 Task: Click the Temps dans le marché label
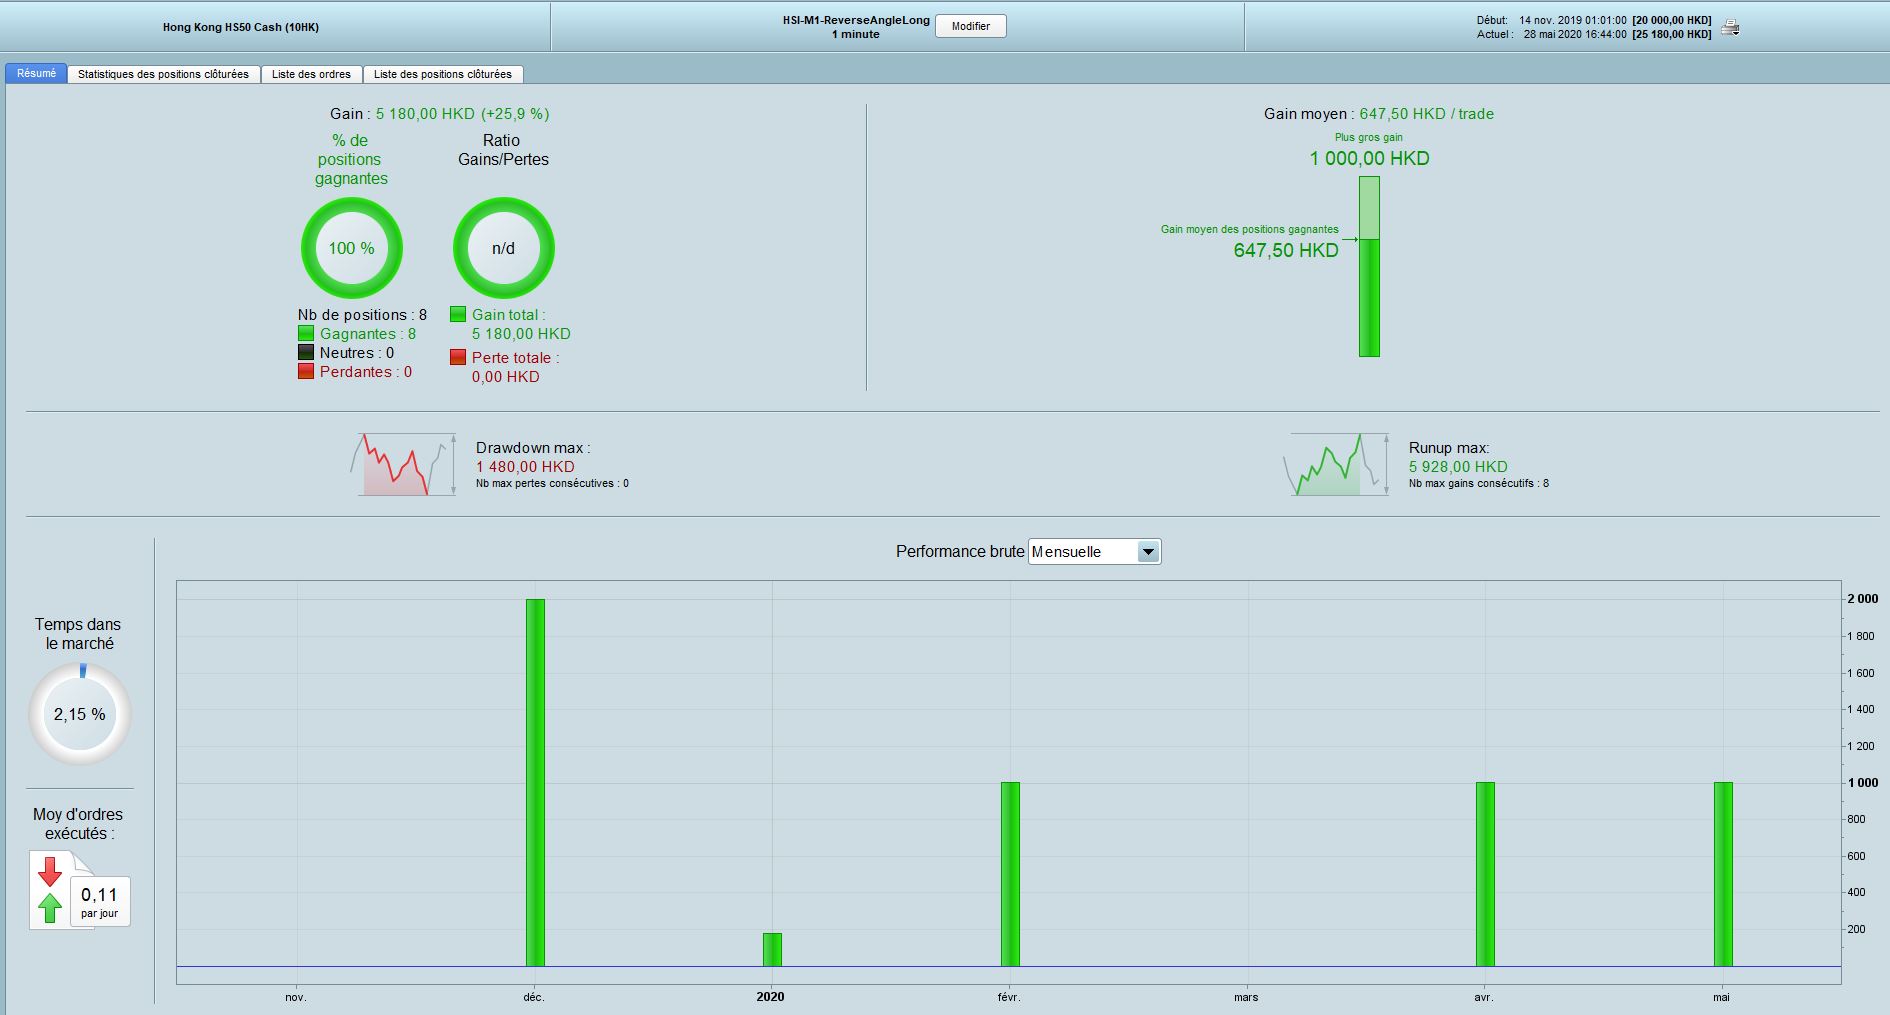pos(78,634)
